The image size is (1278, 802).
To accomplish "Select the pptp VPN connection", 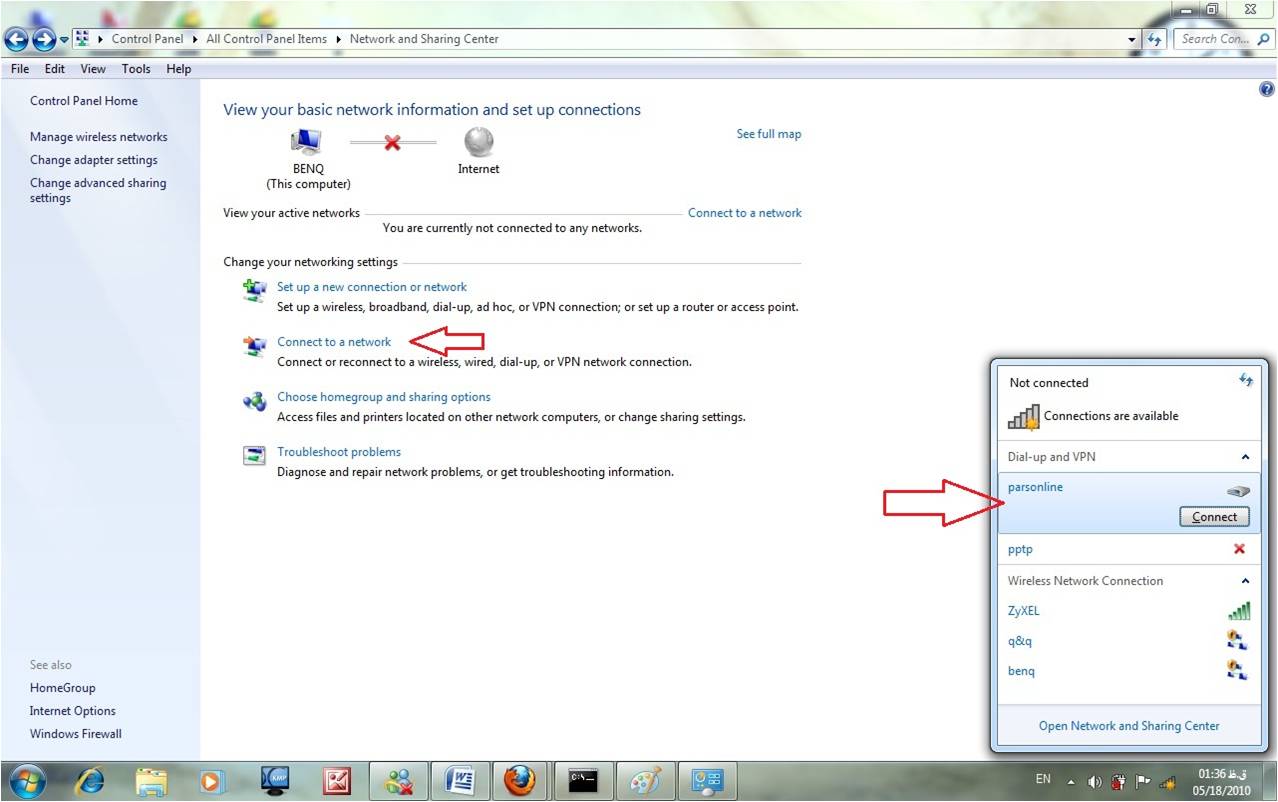I will click(1130, 549).
